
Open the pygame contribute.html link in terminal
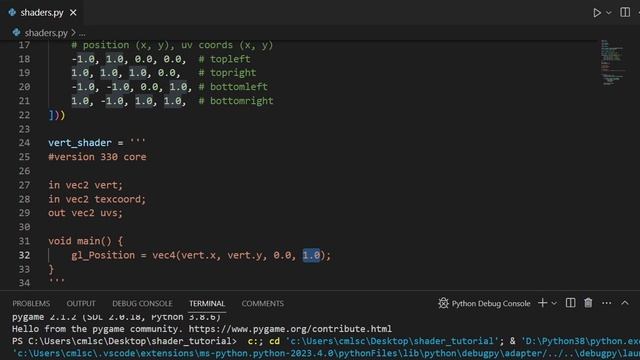pos(290,329)
